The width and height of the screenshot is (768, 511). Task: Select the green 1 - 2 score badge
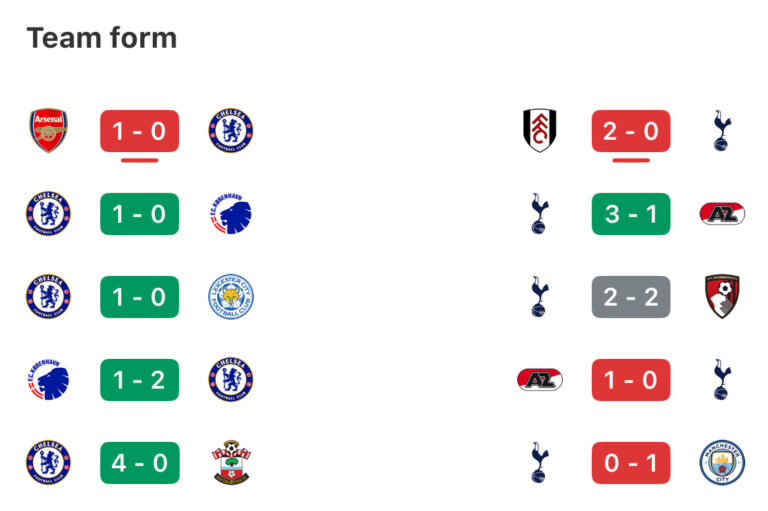139,380
